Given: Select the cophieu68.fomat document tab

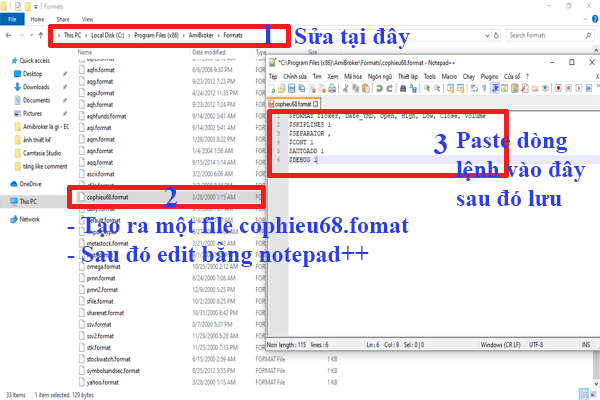Looking at the screenshot, I should pyautogui.click(x=293, y=104).
